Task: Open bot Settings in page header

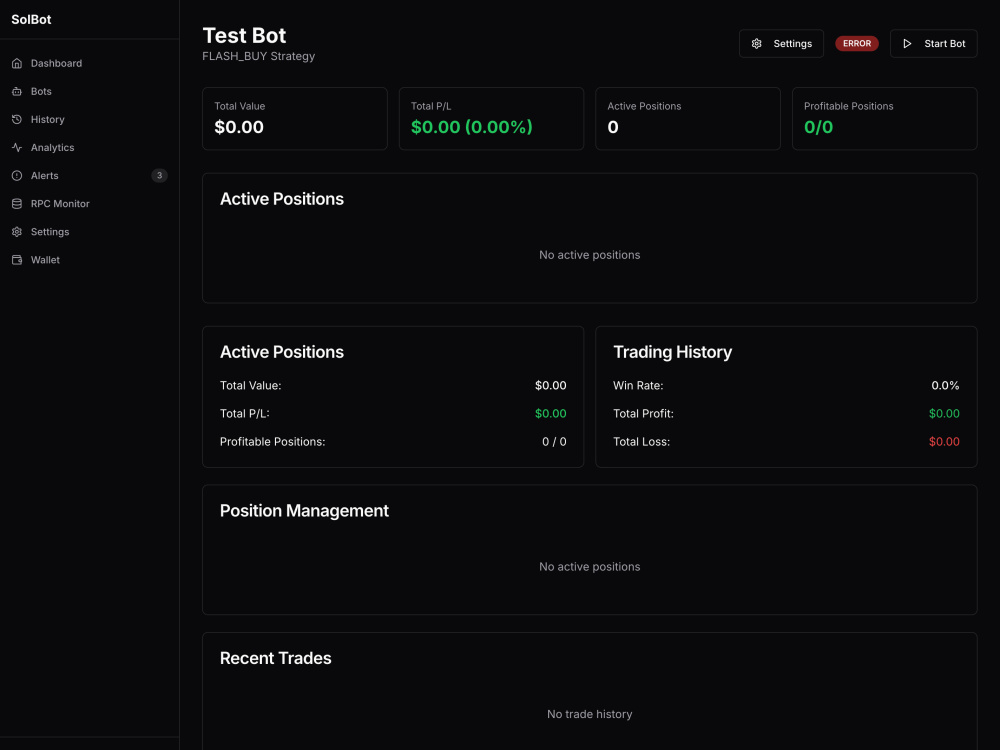Action: (x=781, y=43)
